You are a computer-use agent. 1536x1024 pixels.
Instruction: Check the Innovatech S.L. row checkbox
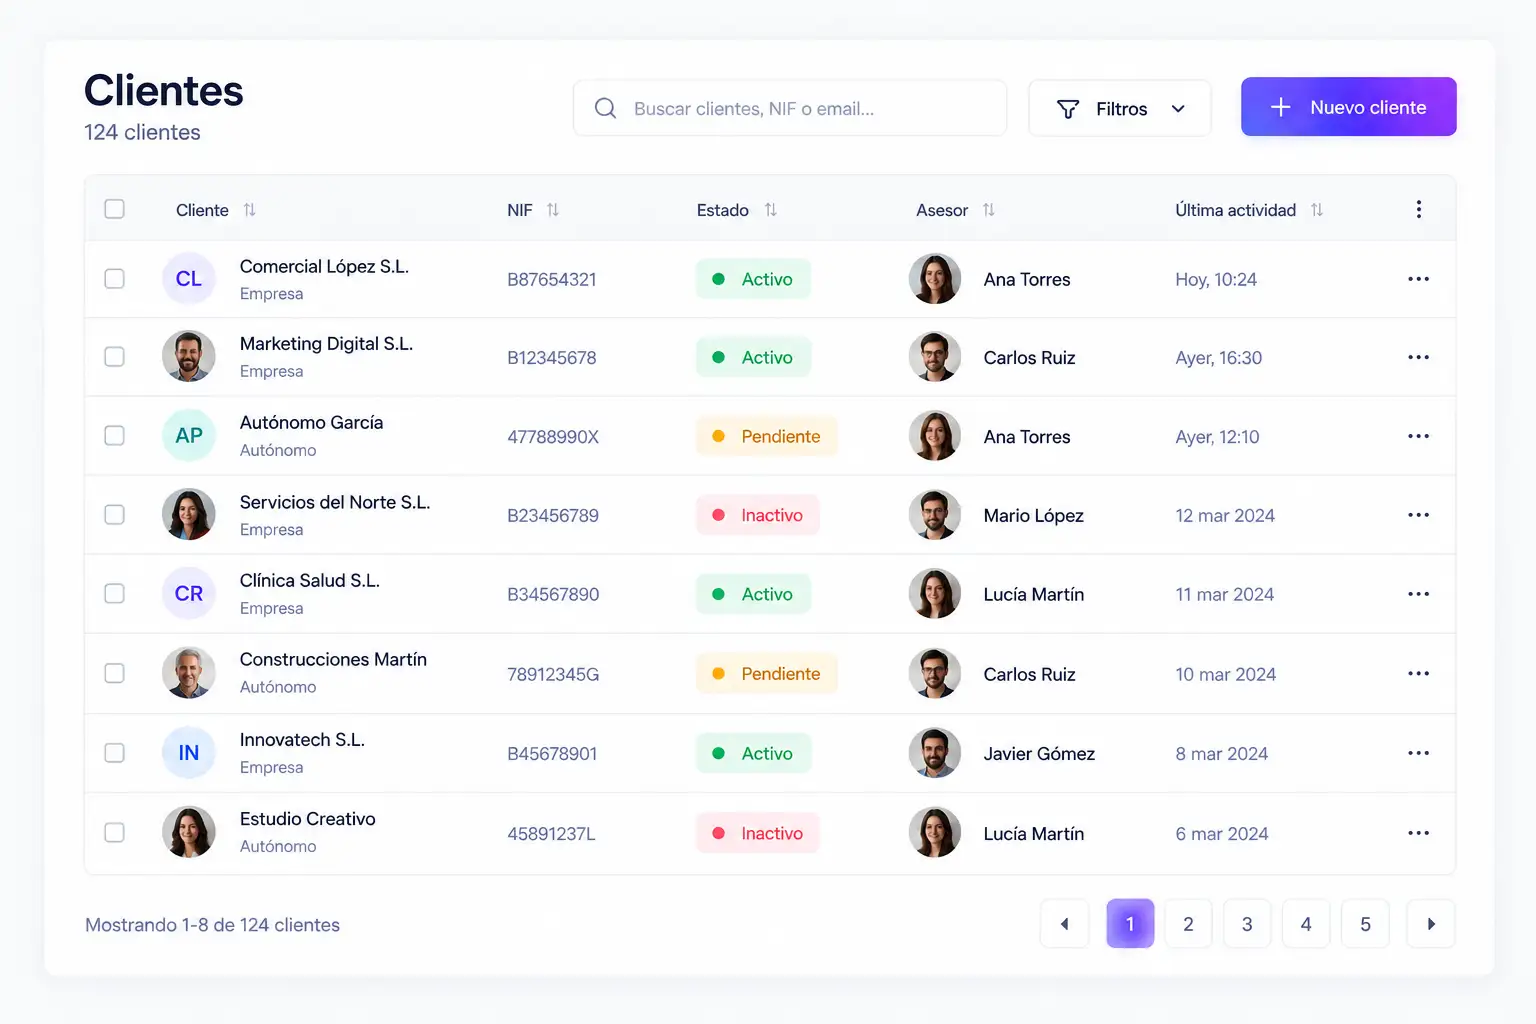[115, 753]
